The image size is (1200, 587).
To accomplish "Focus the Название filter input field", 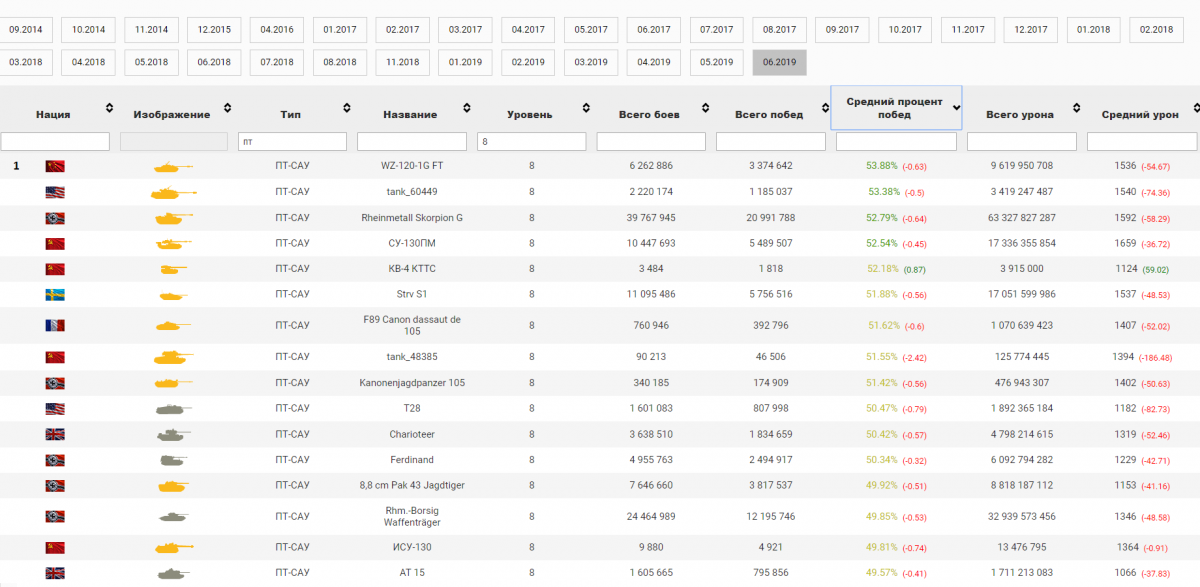I will tap(411, 142).
